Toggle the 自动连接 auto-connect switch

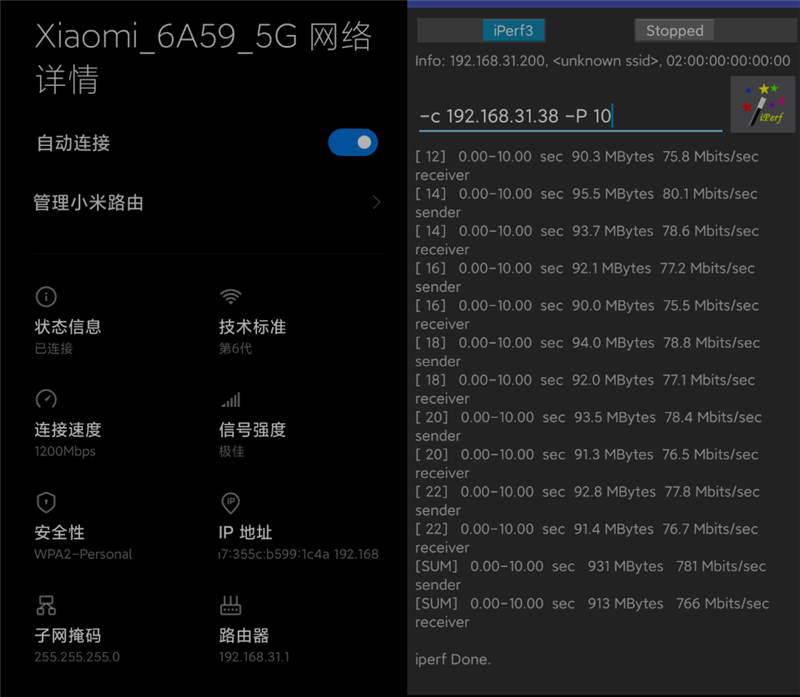[x=353, y=142]
